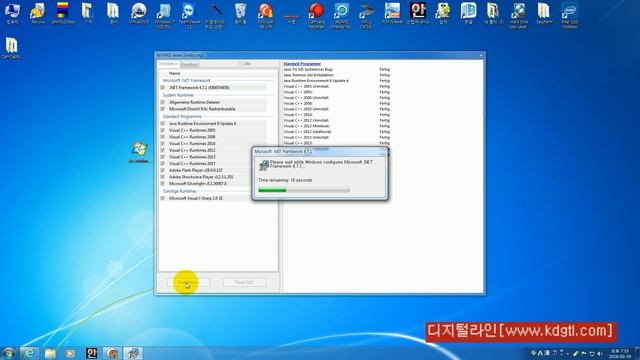Uncheck Visual C++ Runtimes 2005
Viewport: 640px width, 360px height.
coord(163,130)
